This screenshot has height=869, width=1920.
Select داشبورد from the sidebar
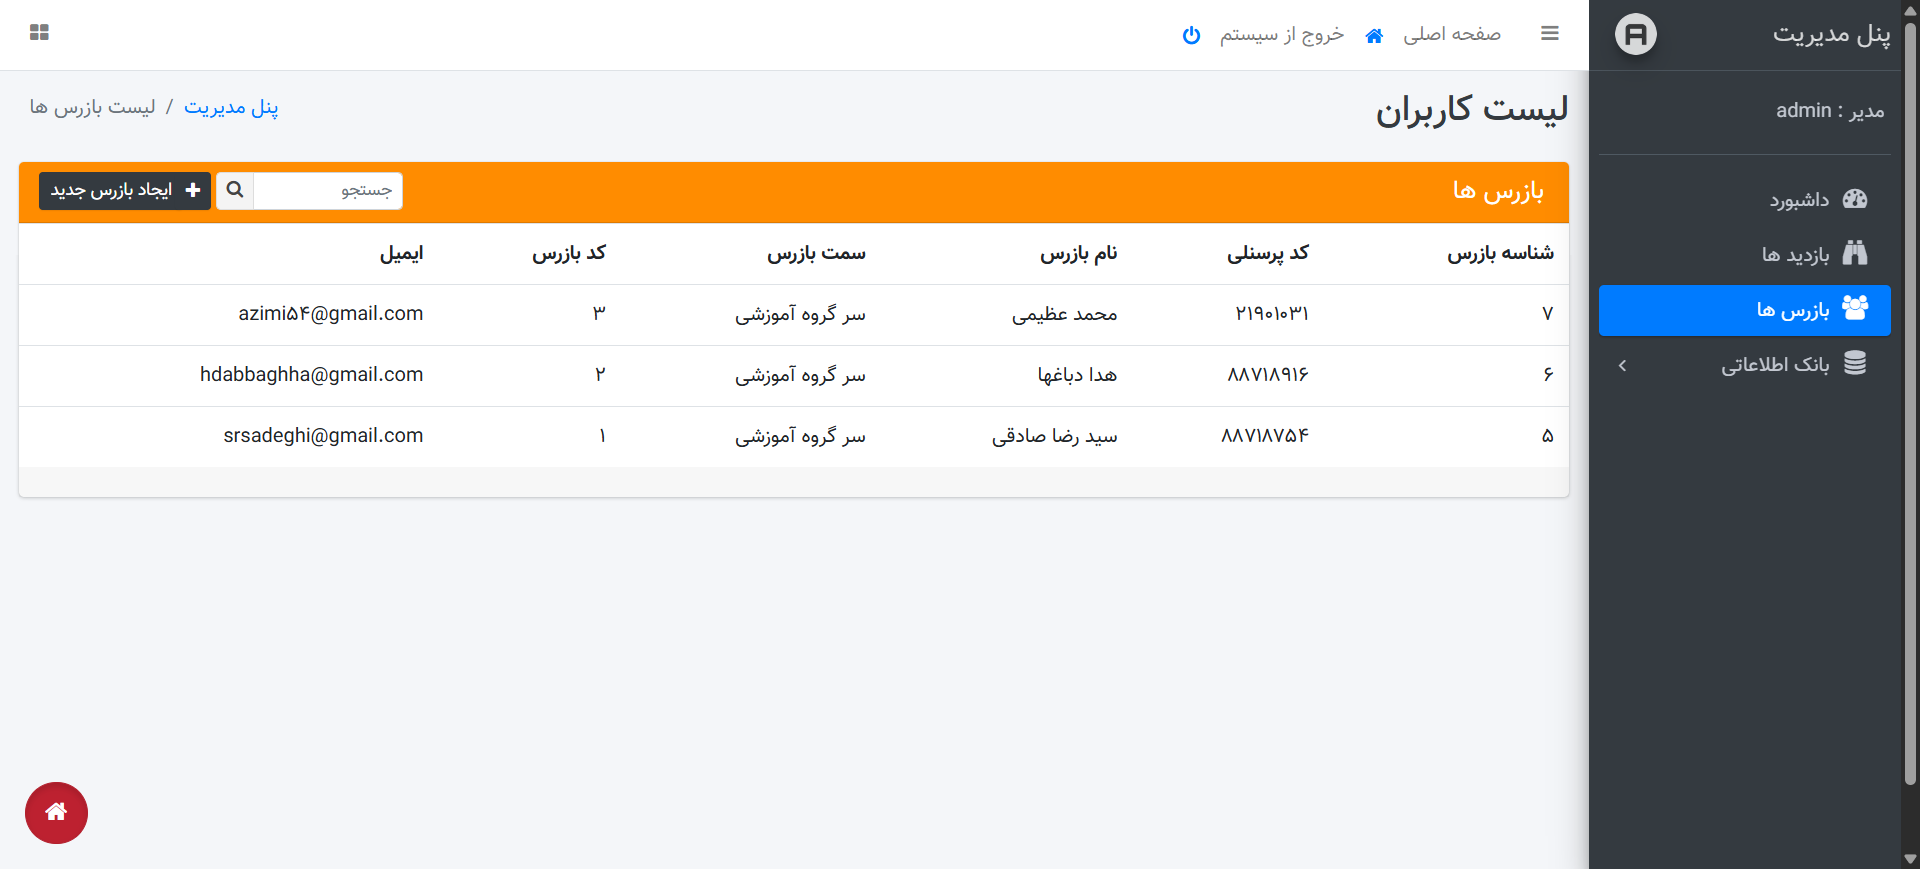[1799, 200]
